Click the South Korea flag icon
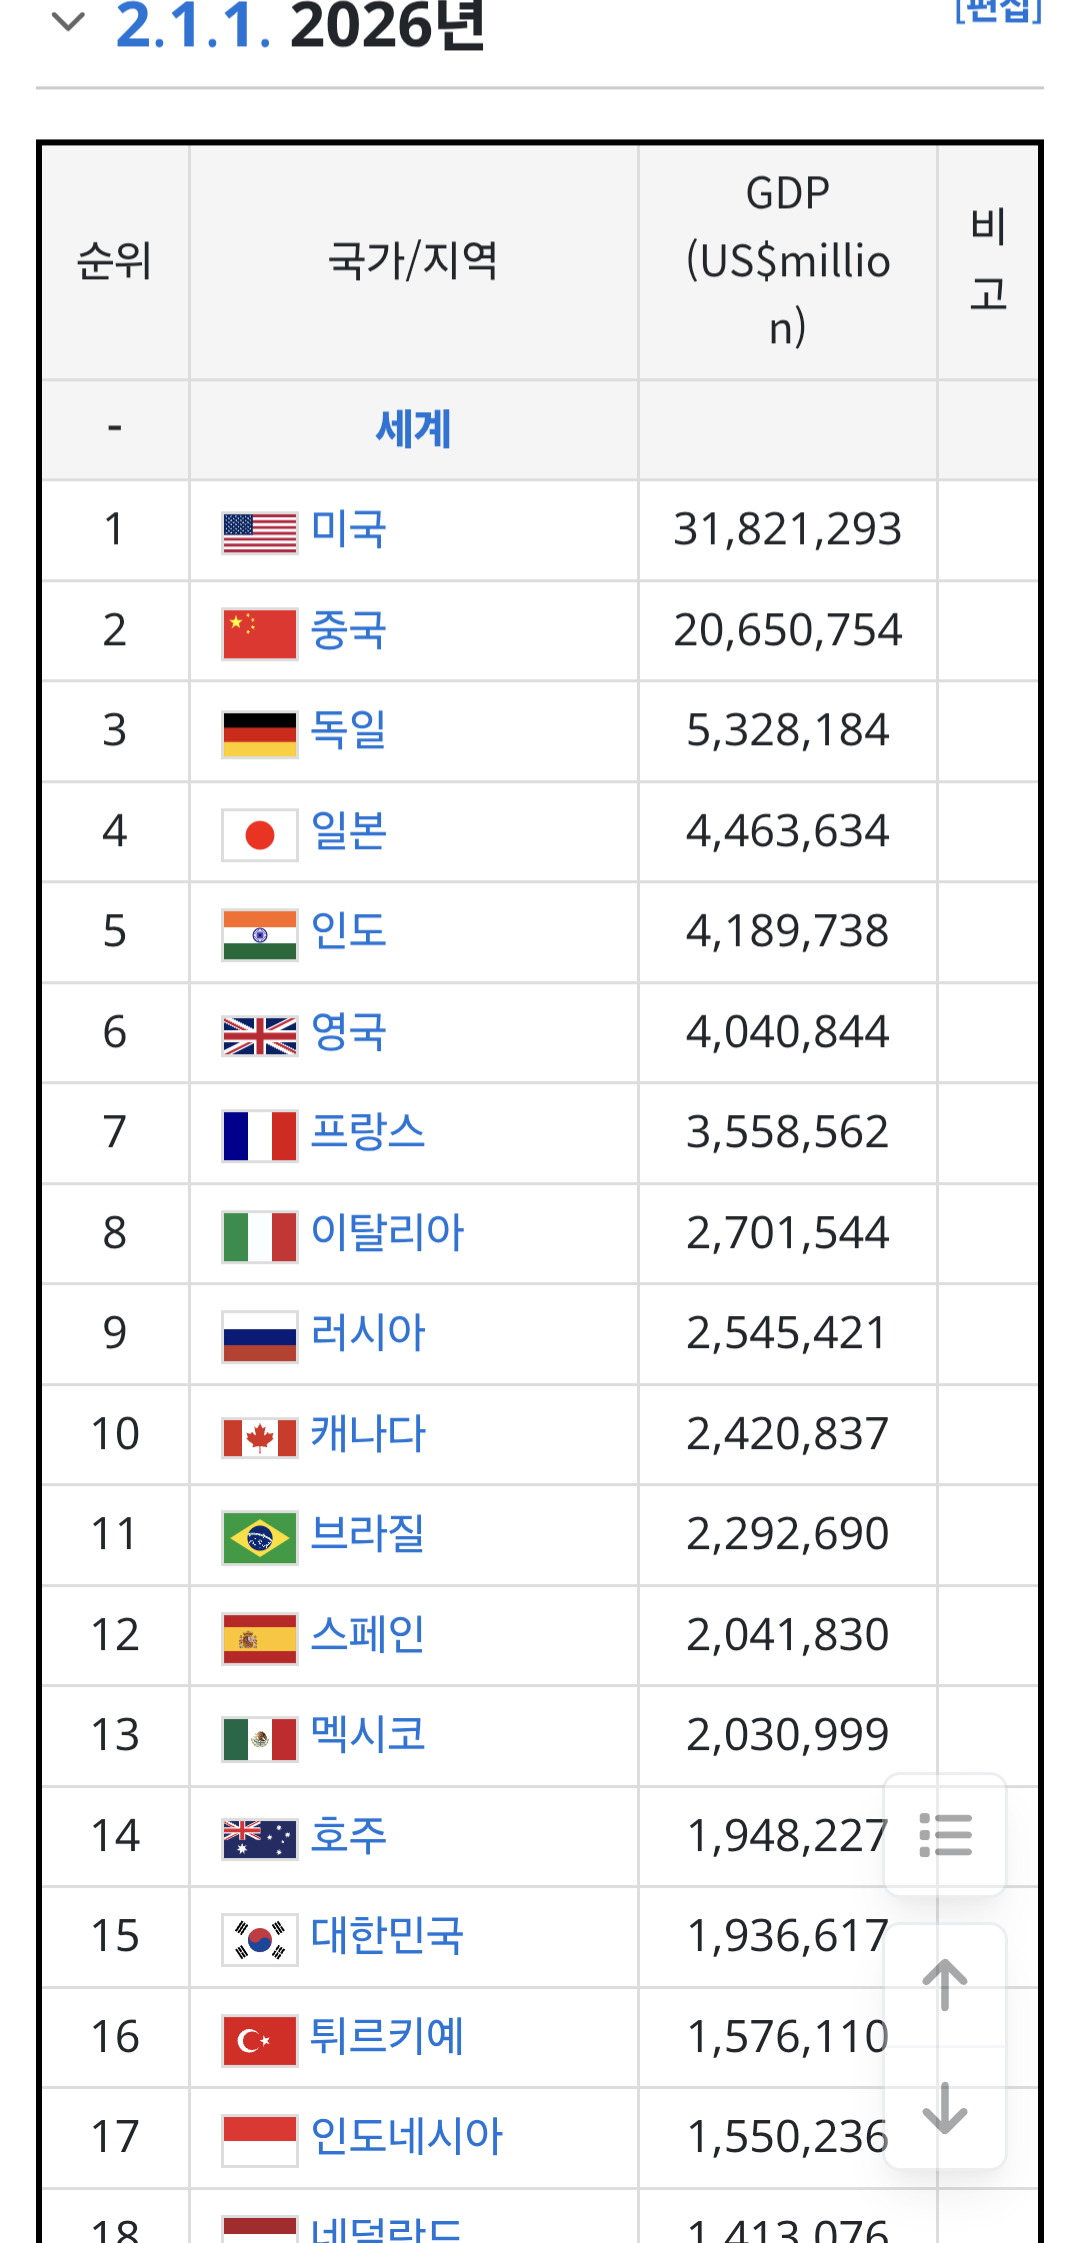 tap(260, 1939)
